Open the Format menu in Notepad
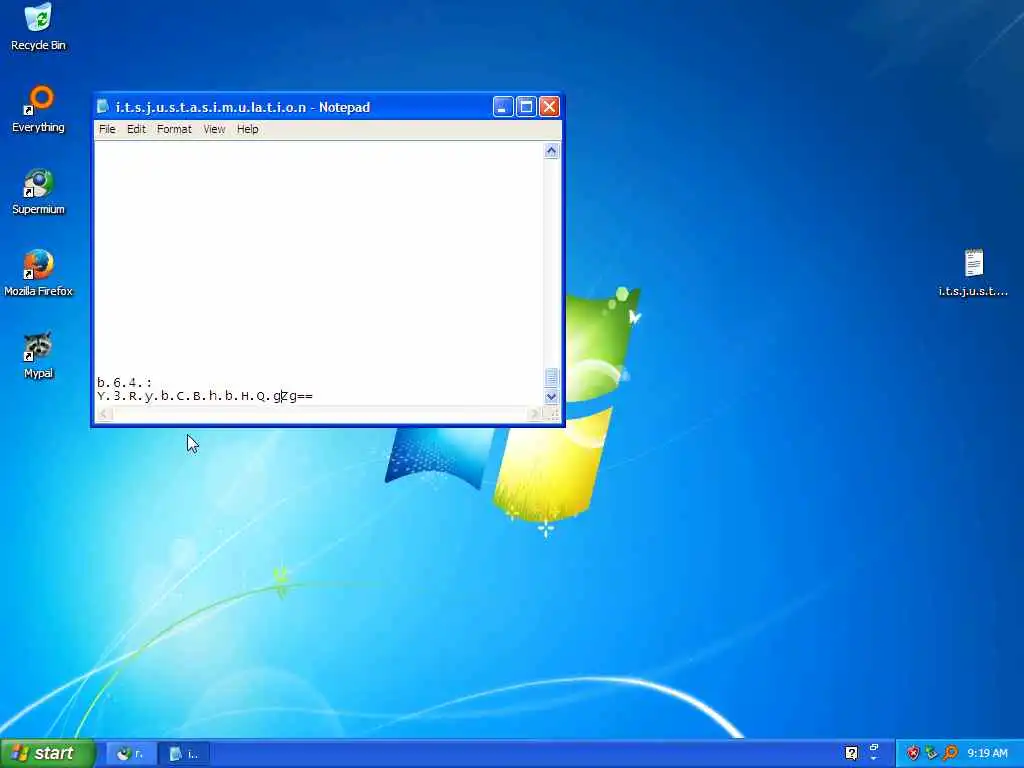This screenshot has height=768, width=1024. [x=174, y=129]
